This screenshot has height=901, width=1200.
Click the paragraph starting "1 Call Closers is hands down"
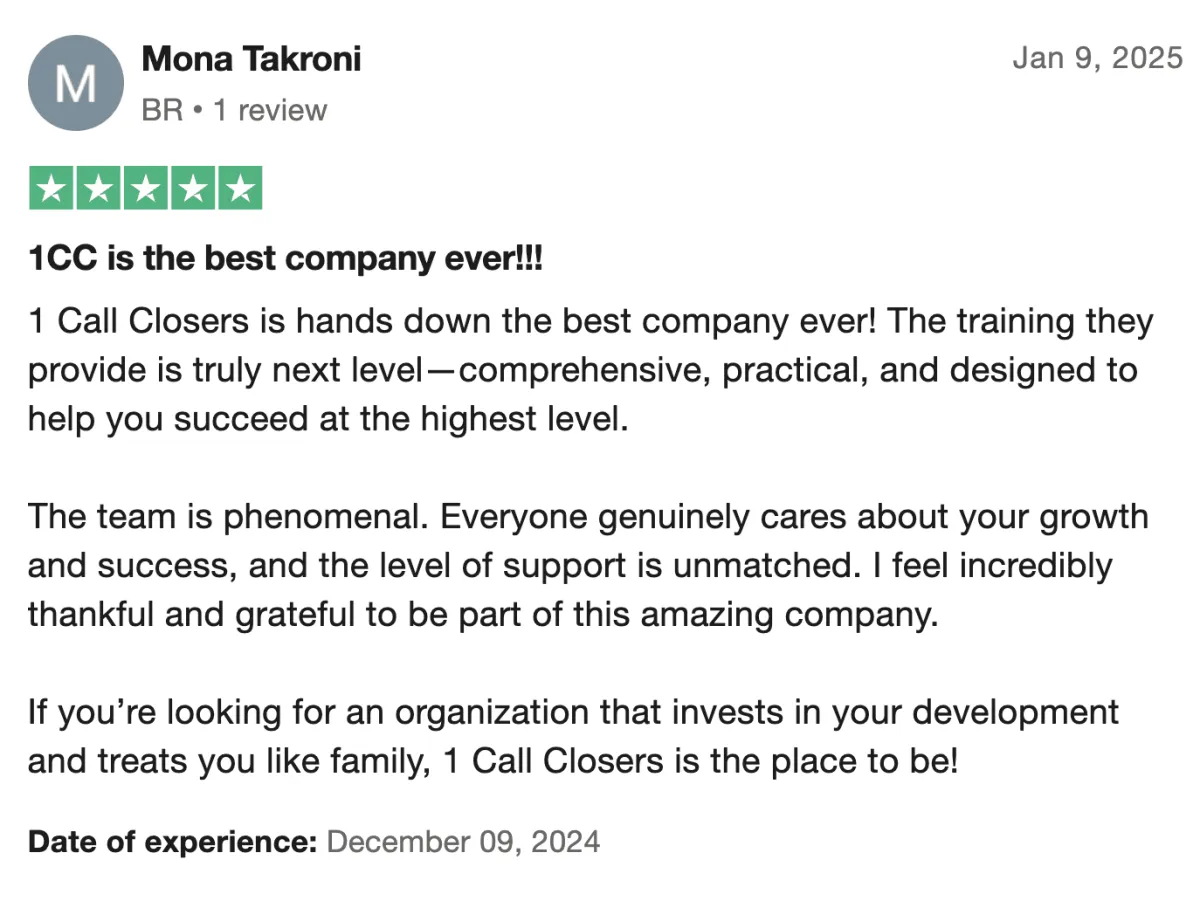point(590,370)
